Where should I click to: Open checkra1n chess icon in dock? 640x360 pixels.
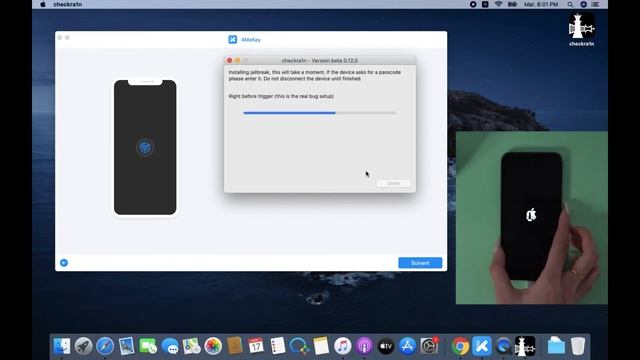[525, 346]
